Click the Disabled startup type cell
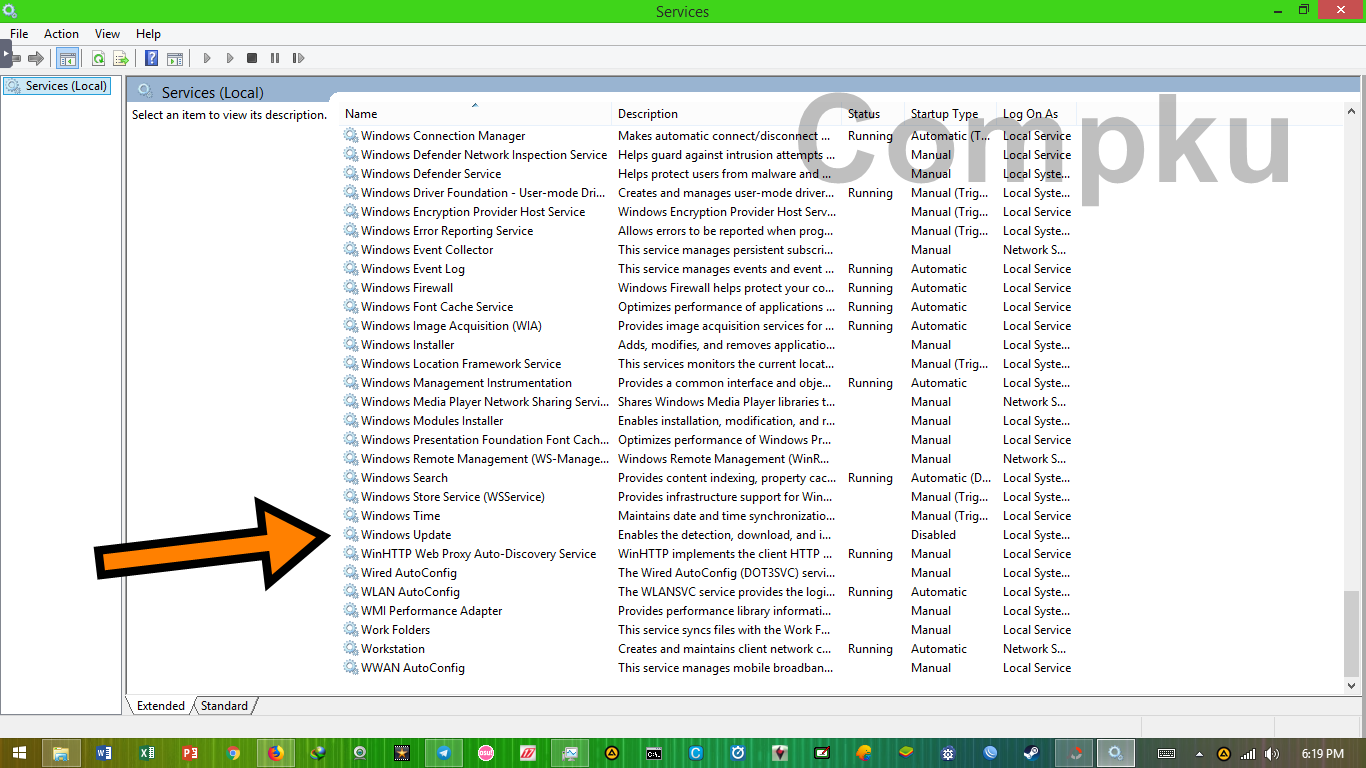Screen dimensions: 1366x768 point(933,535)
